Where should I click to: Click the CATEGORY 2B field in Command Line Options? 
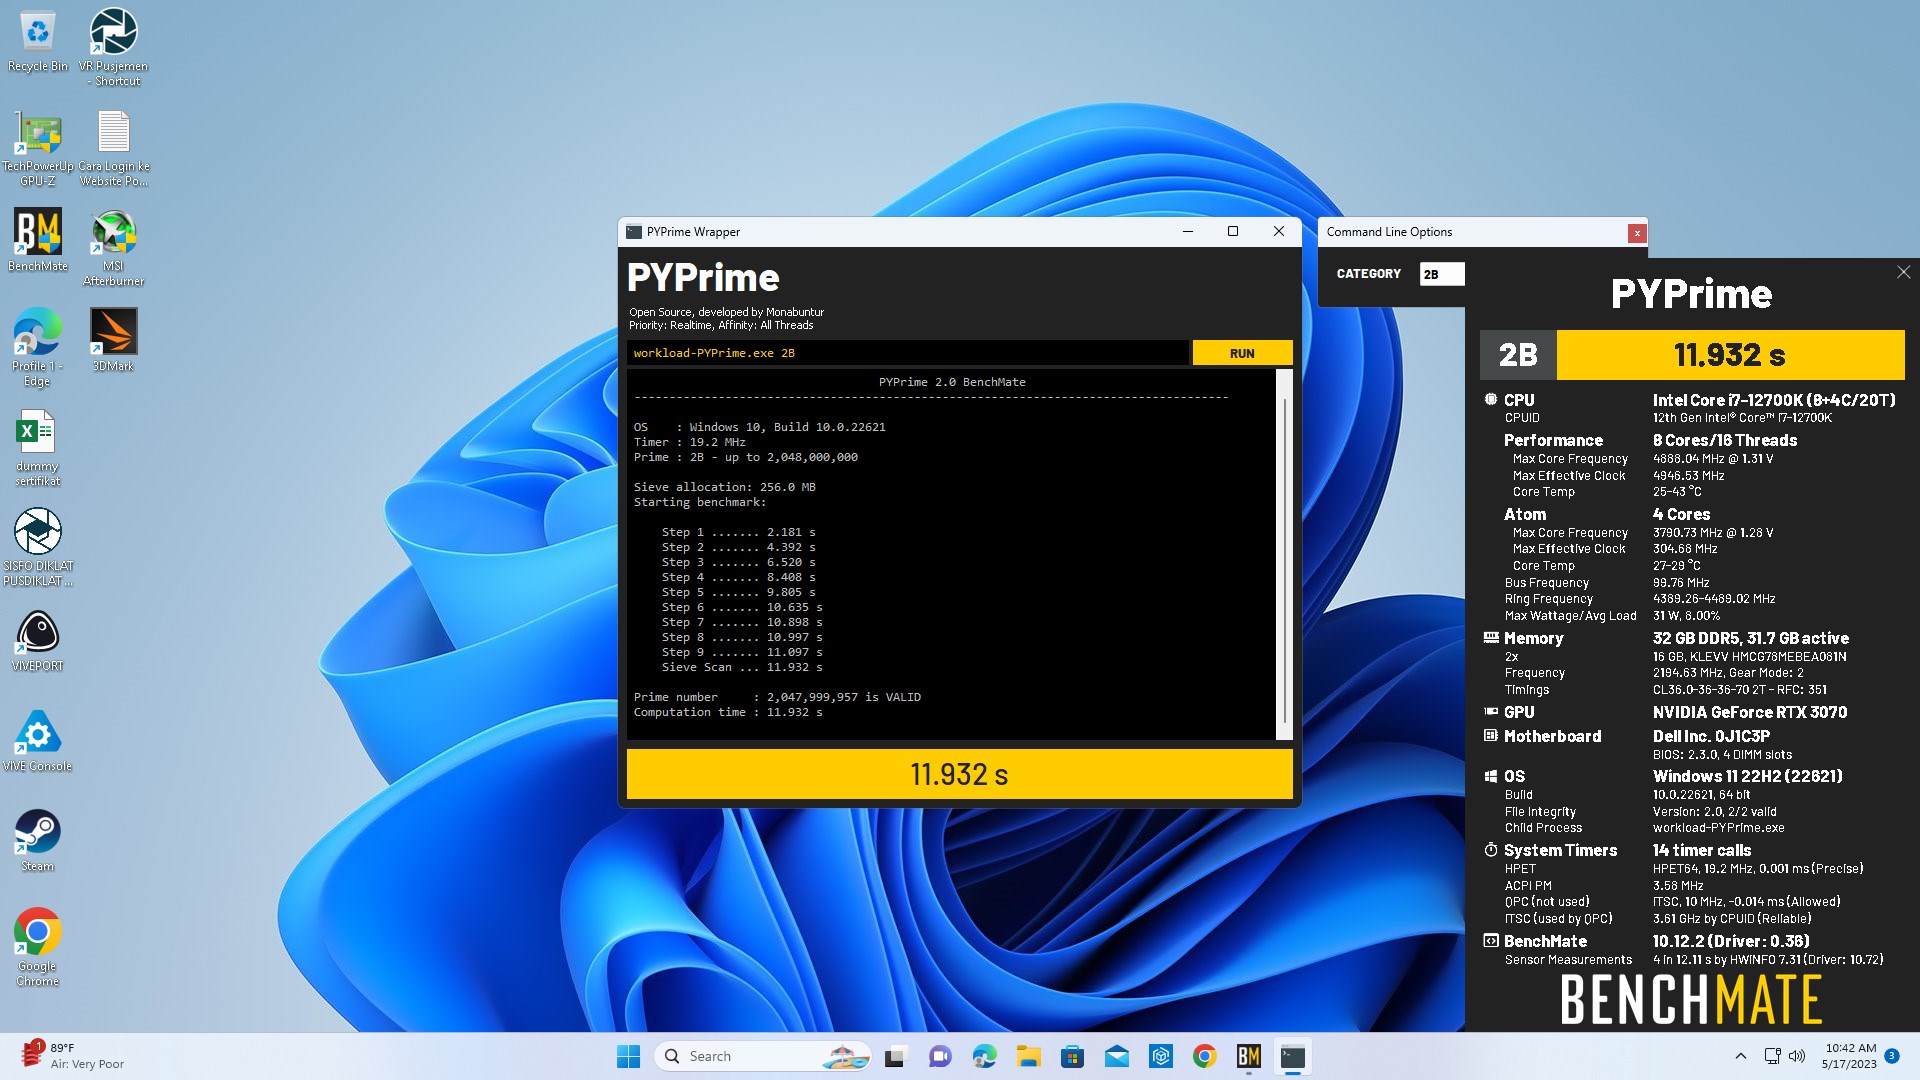(x=1441, y=274)
